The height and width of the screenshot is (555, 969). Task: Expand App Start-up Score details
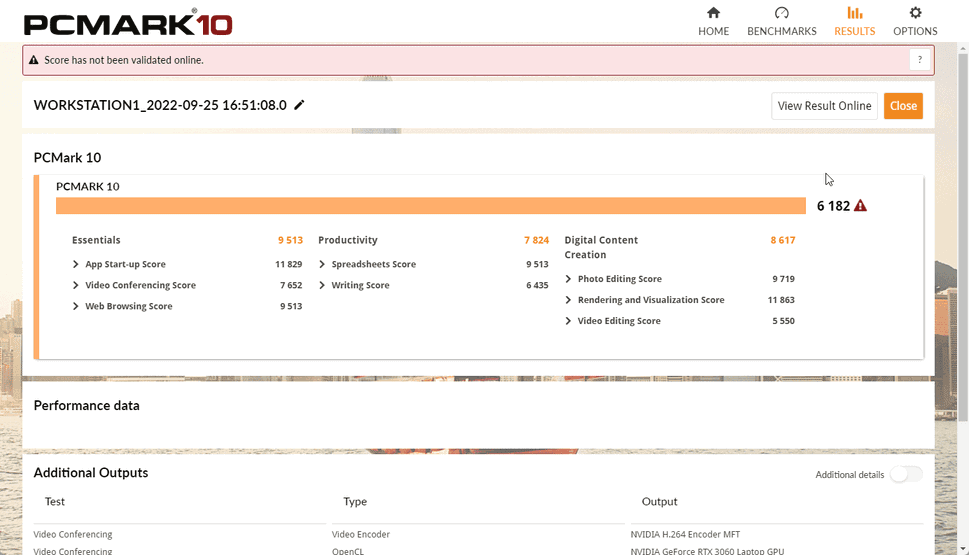point(76,264)
